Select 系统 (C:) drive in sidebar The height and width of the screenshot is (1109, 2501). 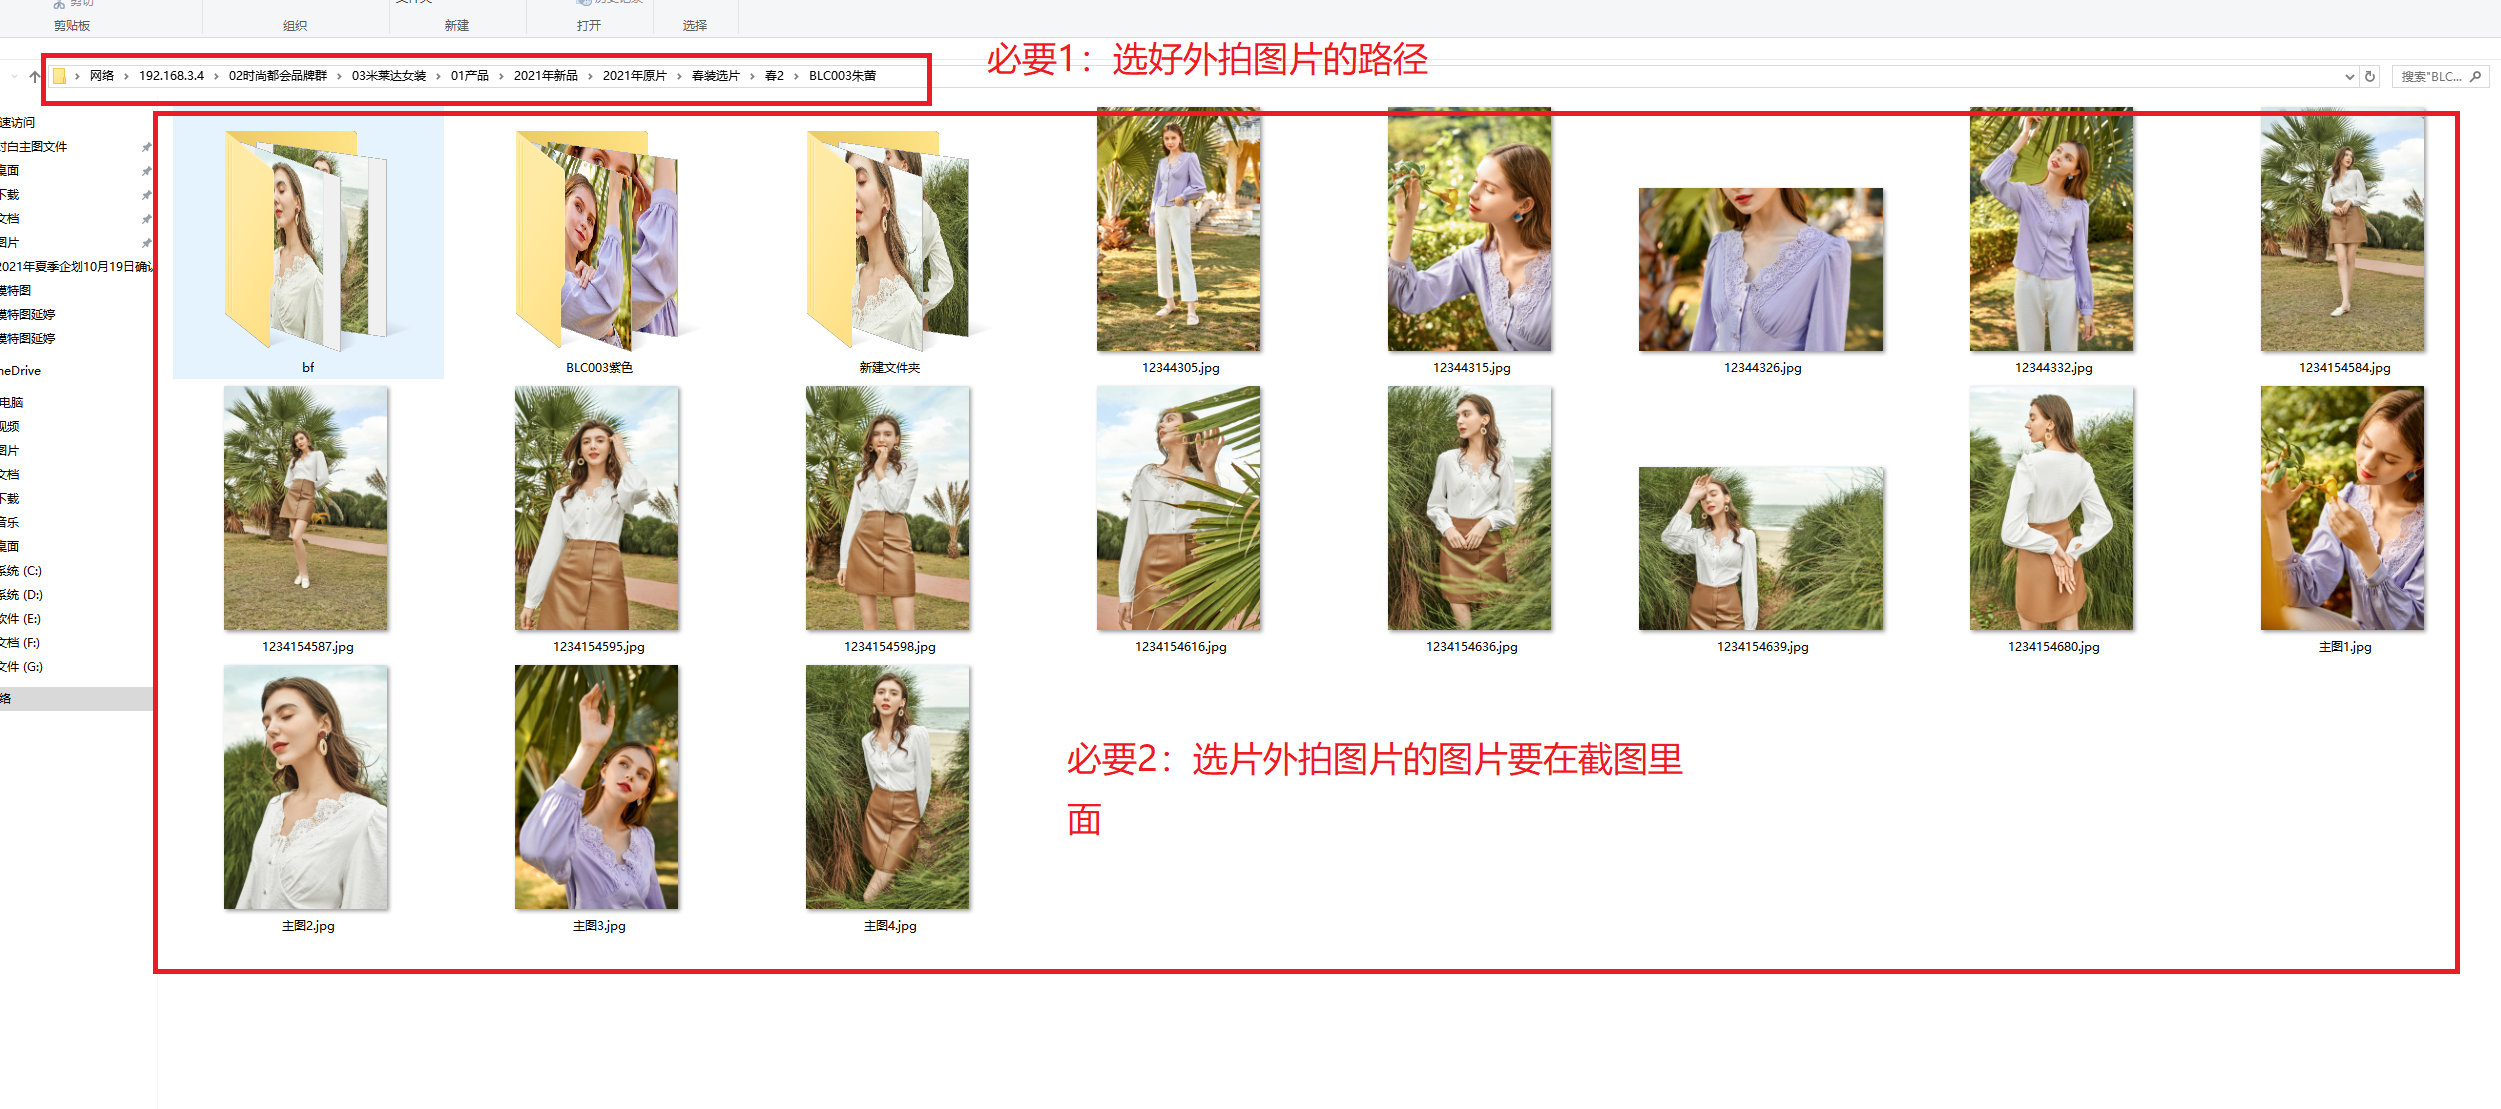coord(22,571)
